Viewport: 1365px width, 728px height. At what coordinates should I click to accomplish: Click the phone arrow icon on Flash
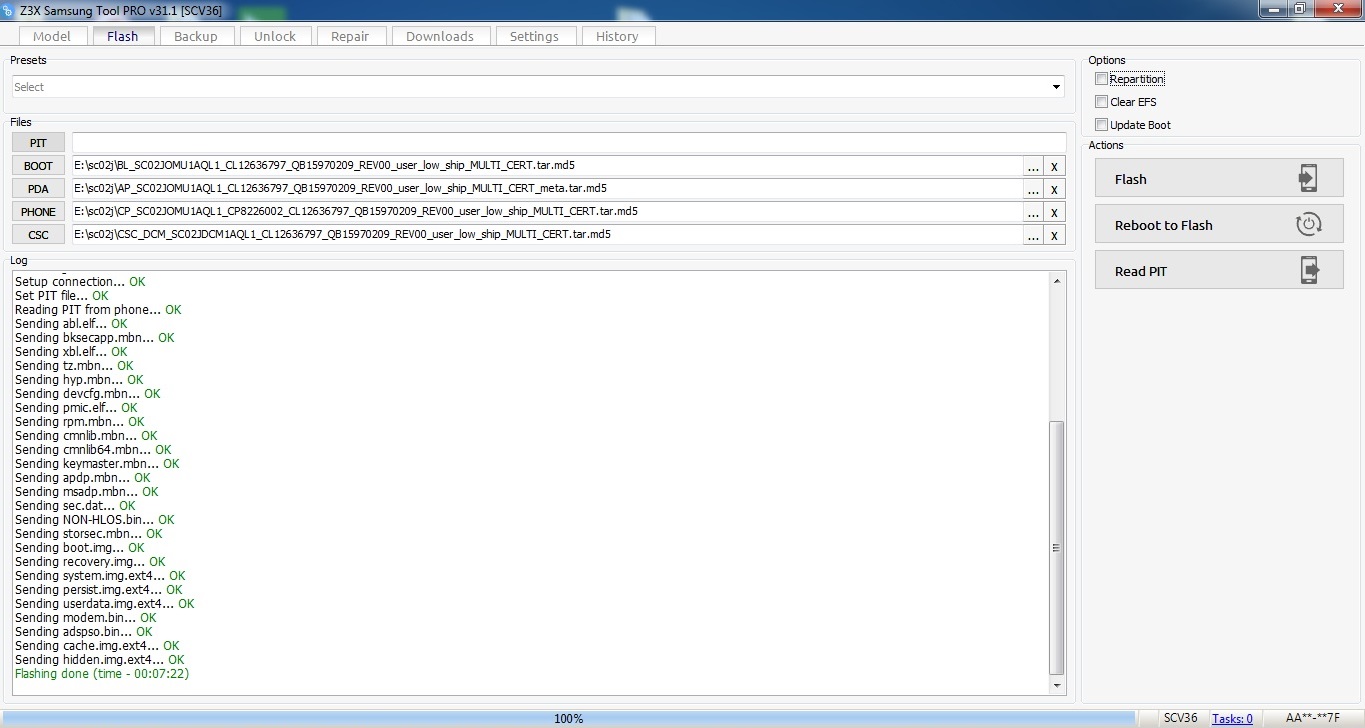point(1308,179)
